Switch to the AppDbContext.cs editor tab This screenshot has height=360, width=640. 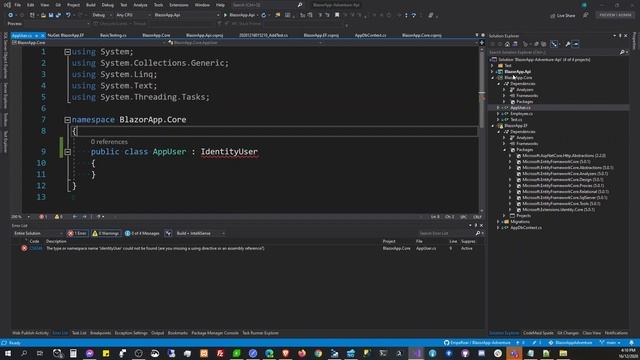370,36
